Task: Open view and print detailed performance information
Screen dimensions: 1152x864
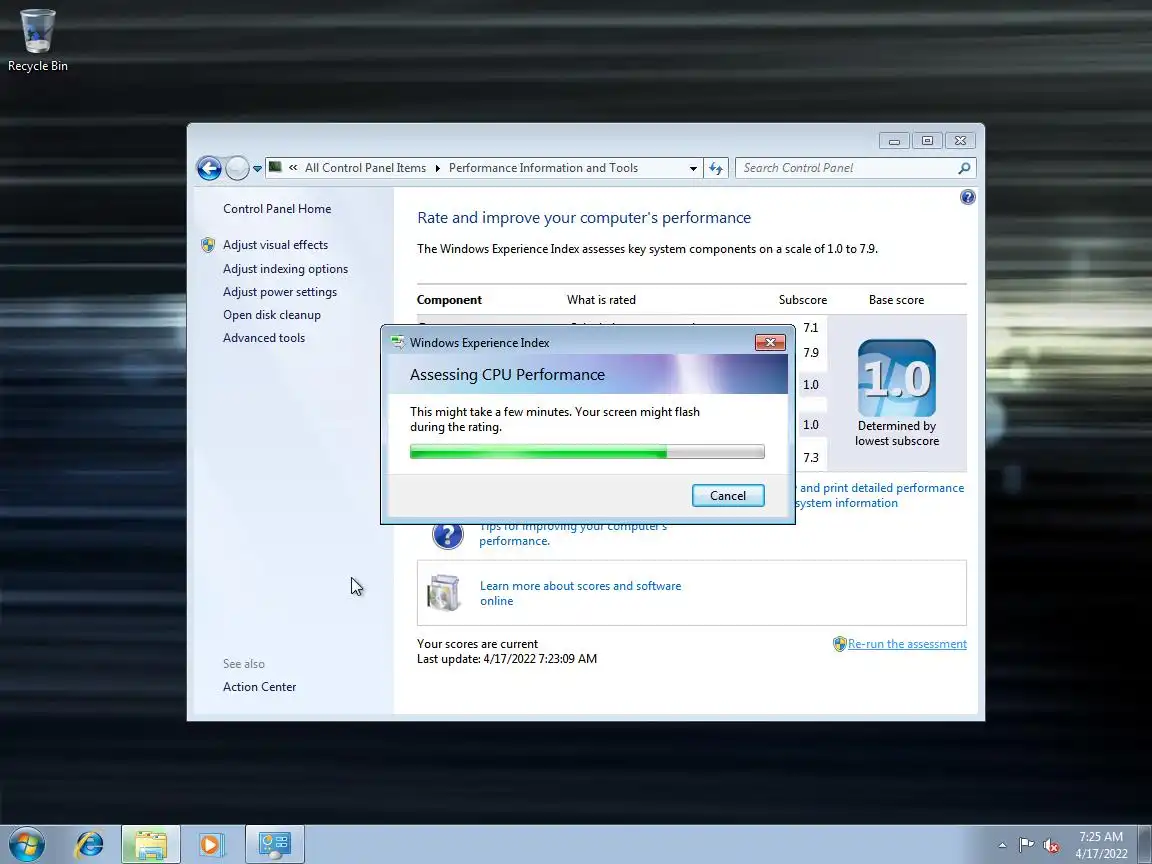Action: tap(879, 495)
